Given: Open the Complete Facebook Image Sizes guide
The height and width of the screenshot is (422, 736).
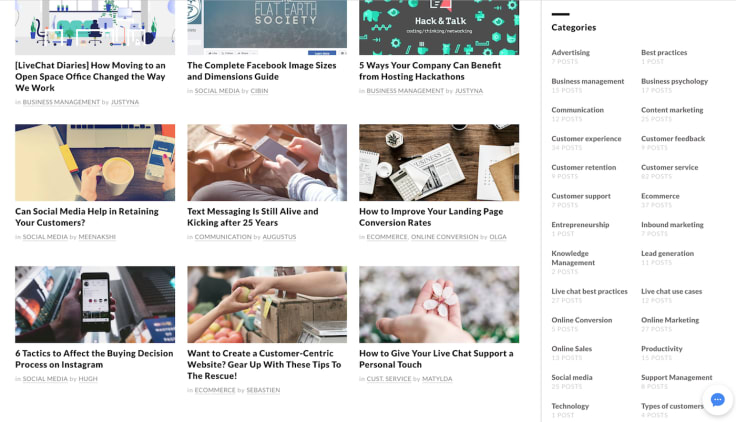Looking at the screenshot, I should tap(261, 71).
